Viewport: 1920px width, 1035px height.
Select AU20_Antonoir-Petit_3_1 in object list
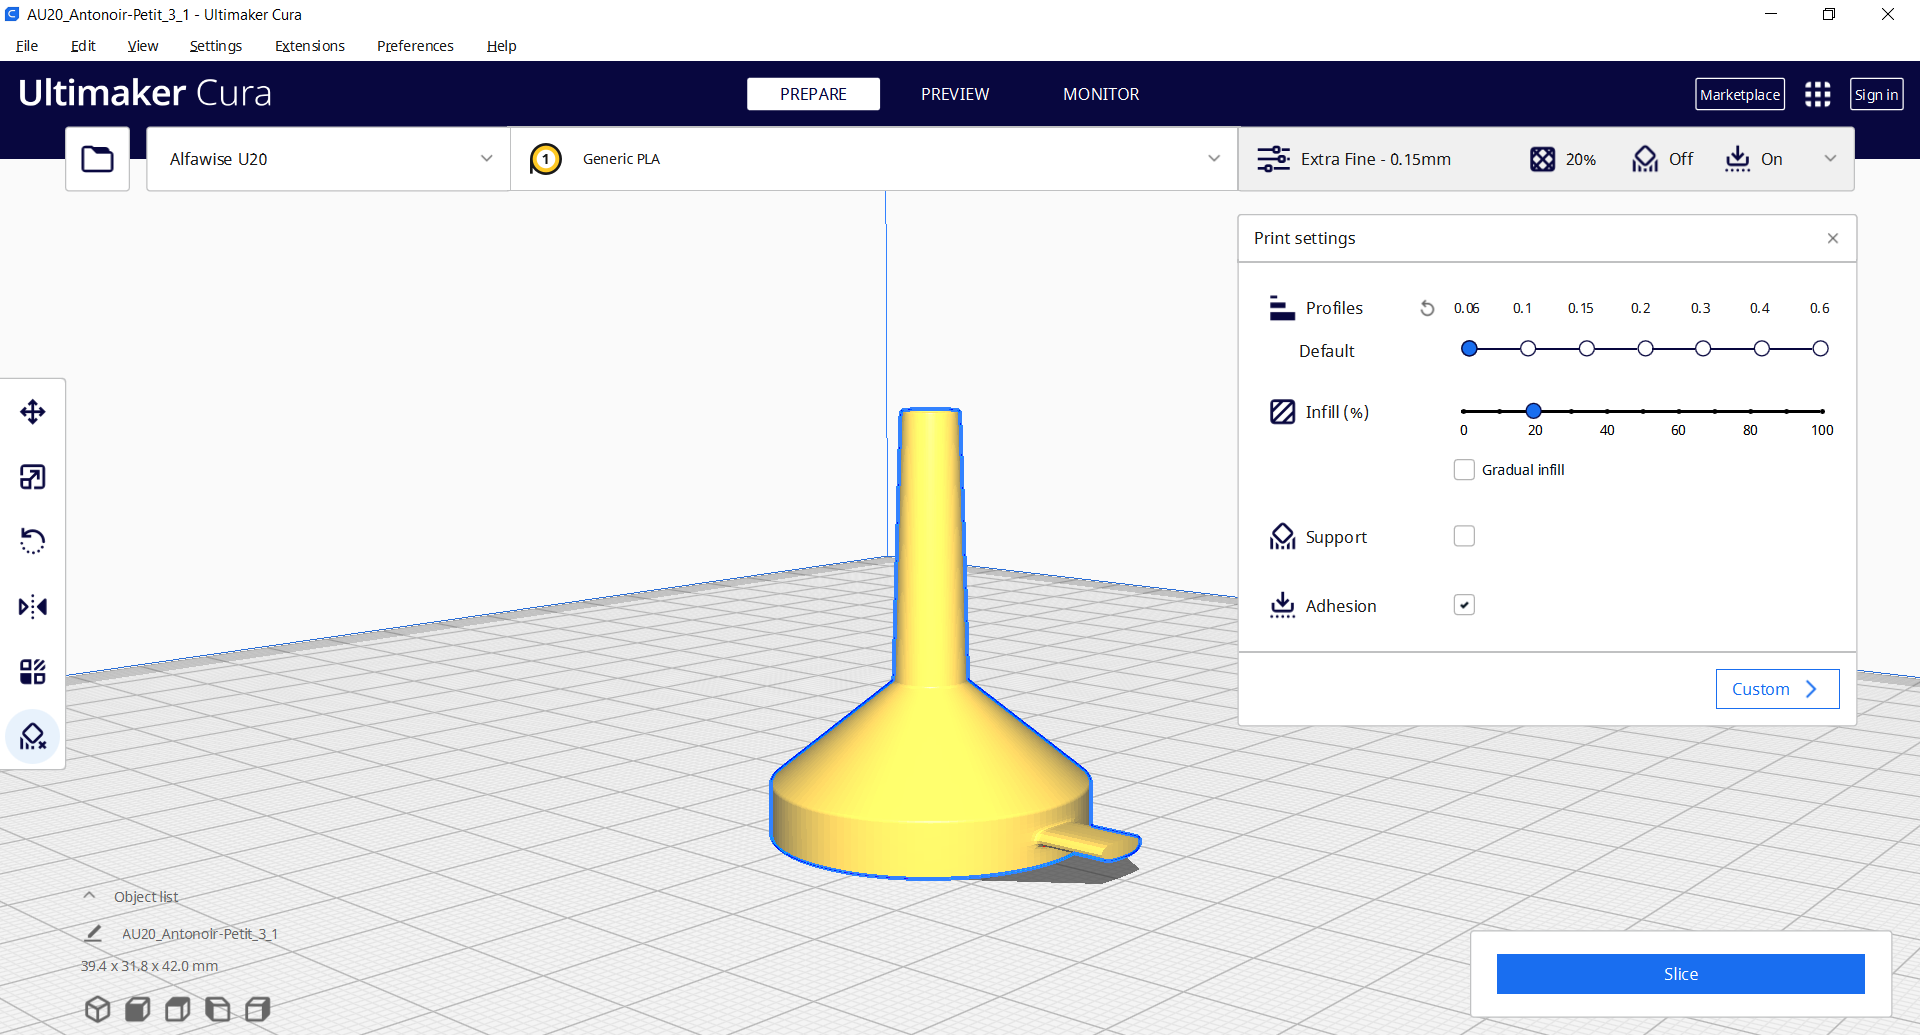(x=200, y=933)
